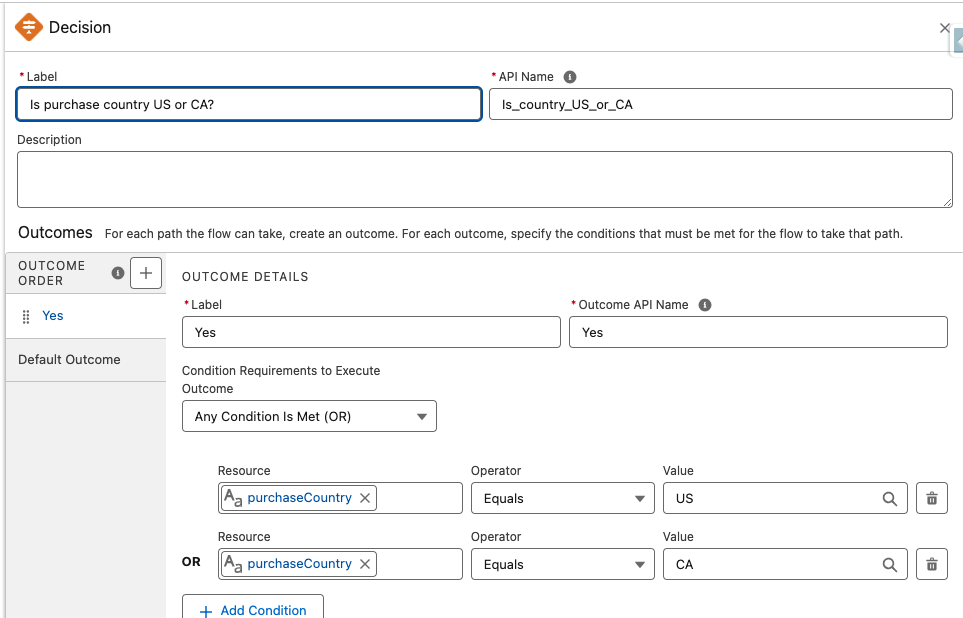Open the API Name info tooltip icon
Viewport: 963px width, 618px height.
click(x=570, y=77)
